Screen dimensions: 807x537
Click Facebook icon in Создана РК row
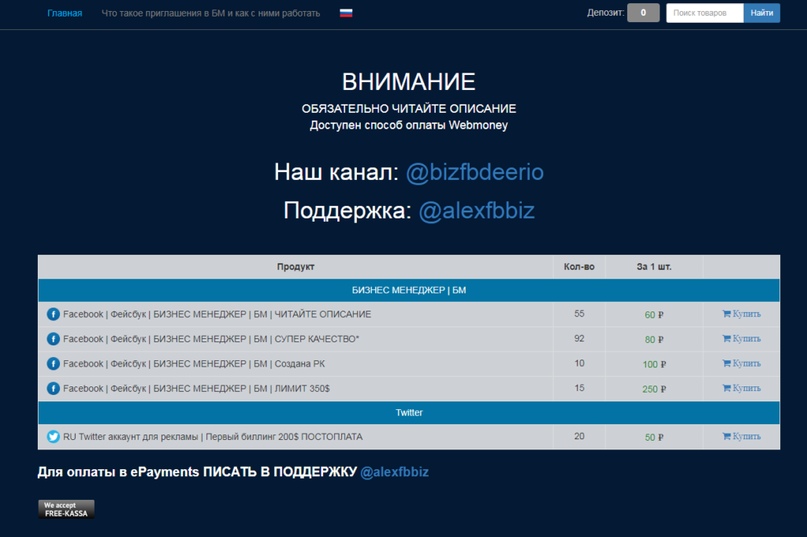(53, 363)
